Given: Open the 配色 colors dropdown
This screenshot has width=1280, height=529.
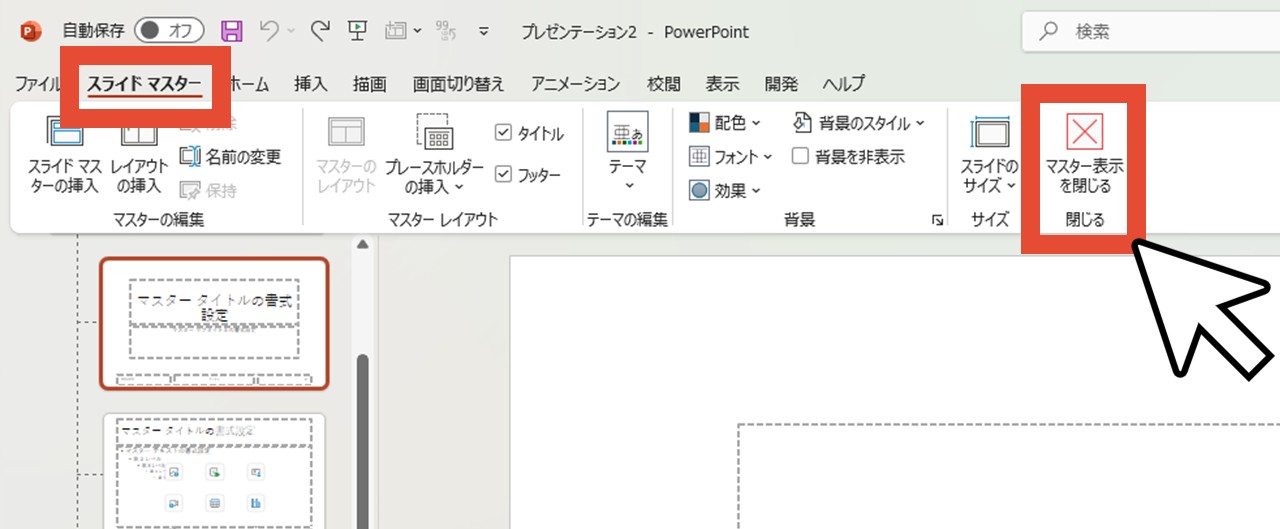Looking at the screenshot, I should click(x=725, y=123).
